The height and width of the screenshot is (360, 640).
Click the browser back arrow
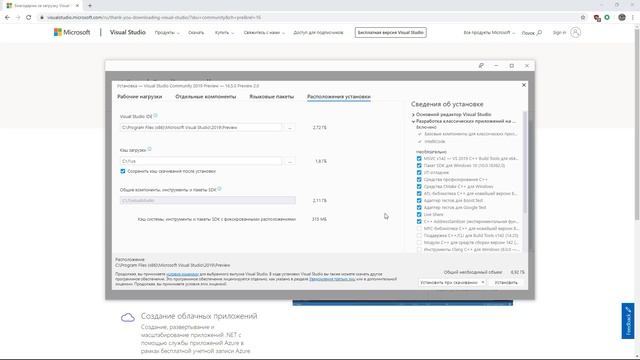pos(7,18)
